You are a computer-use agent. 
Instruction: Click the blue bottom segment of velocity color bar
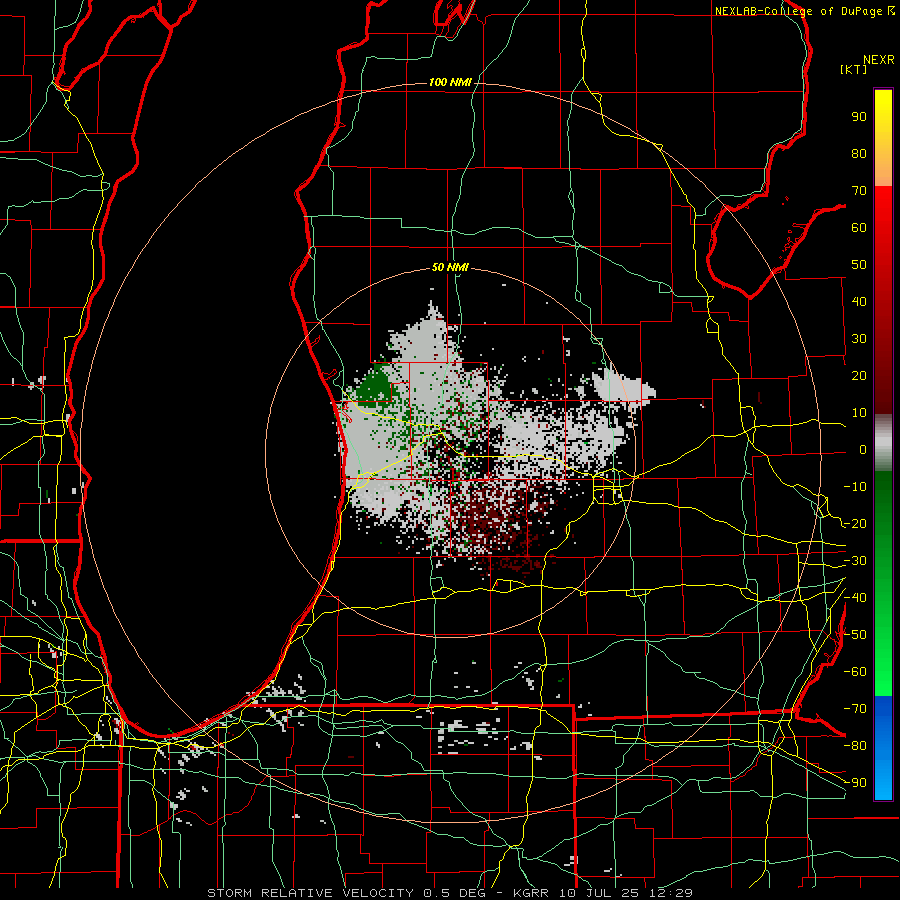[x=883, y=748]
